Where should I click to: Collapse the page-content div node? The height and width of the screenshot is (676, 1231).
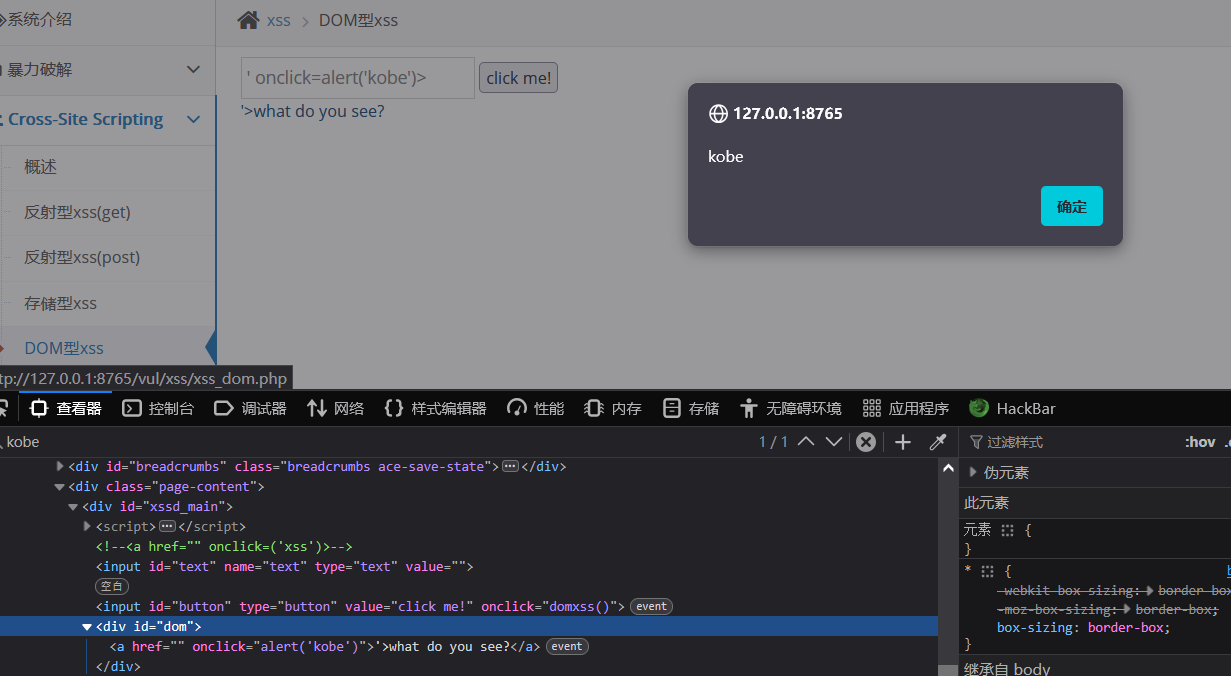point(60,487)
